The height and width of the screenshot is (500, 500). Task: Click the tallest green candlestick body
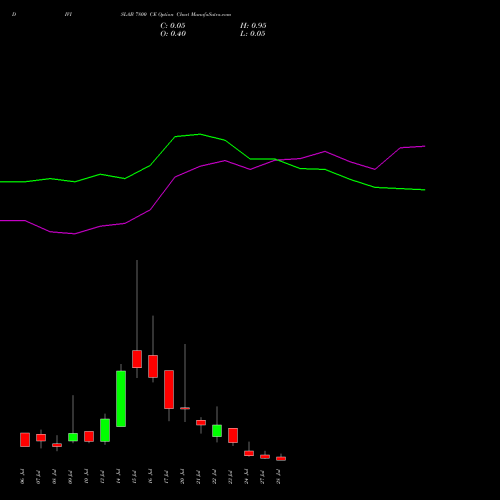tap(121, 399)
